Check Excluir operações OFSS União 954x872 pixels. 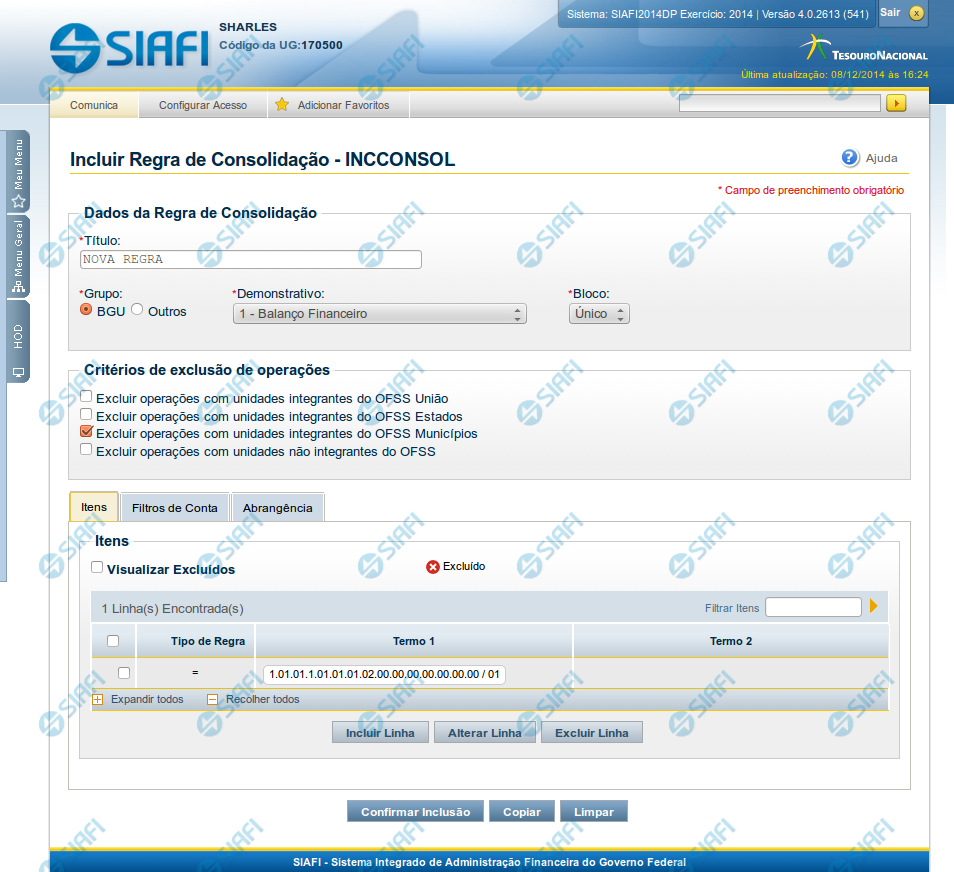click(x=86, y=397)
